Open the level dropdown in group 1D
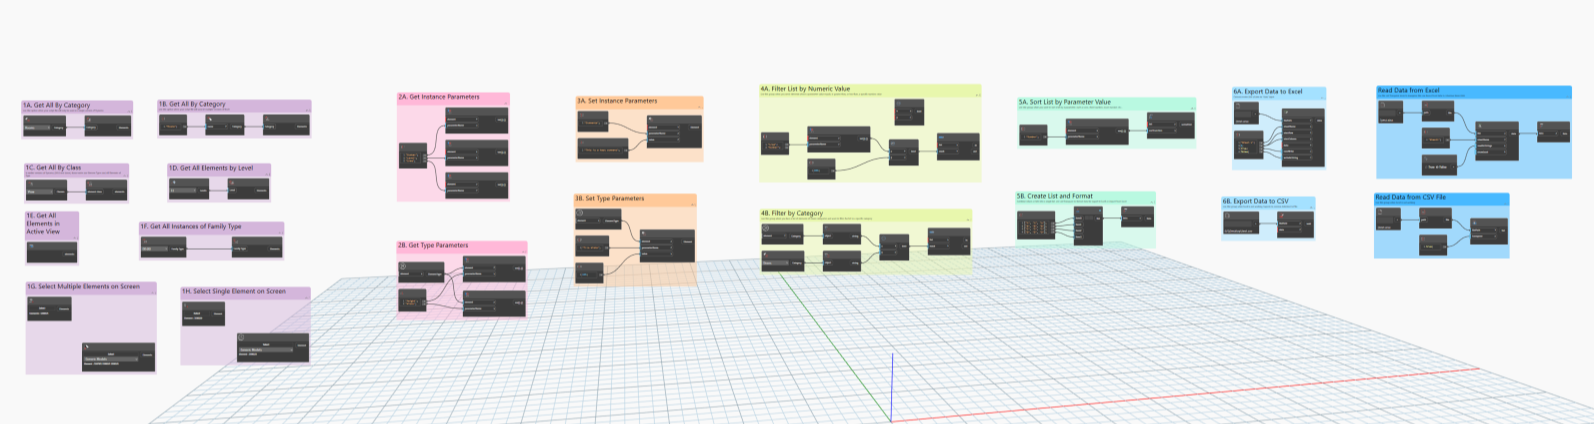Viewport: 1594px width, 425px height. click(182, 190)
